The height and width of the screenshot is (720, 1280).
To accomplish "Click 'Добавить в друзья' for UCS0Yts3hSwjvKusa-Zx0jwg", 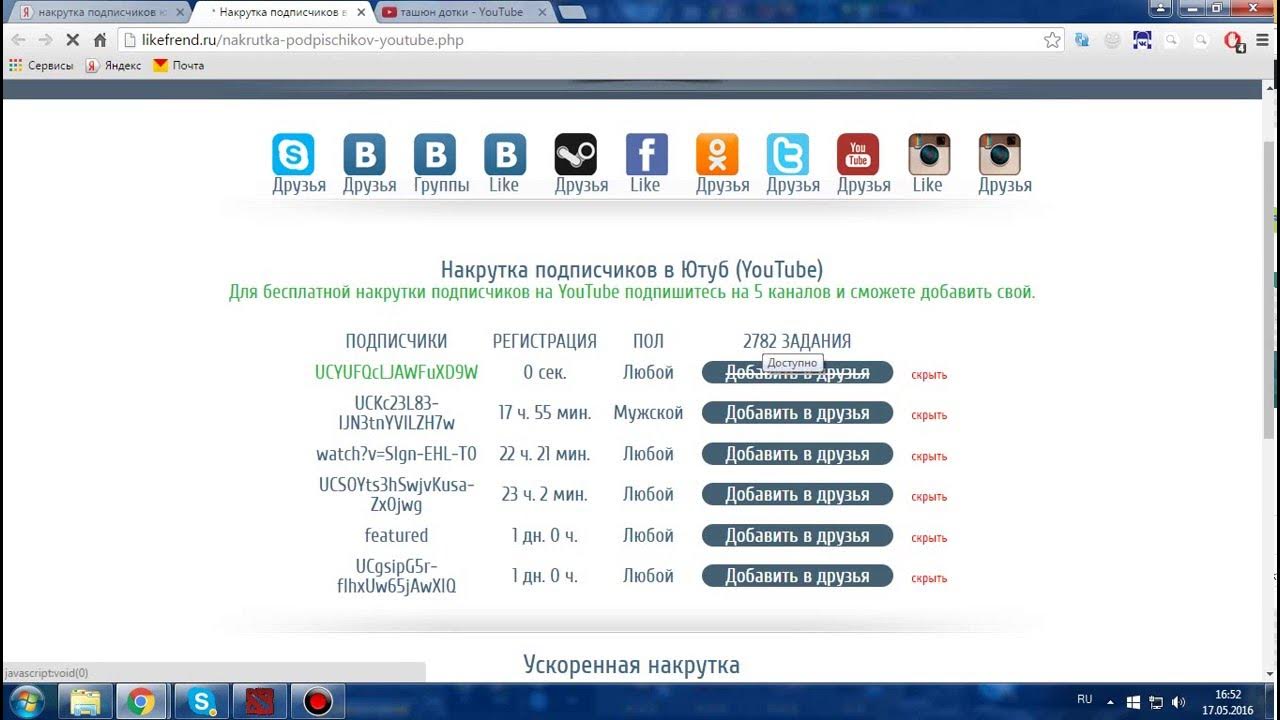I will point(797,494).
